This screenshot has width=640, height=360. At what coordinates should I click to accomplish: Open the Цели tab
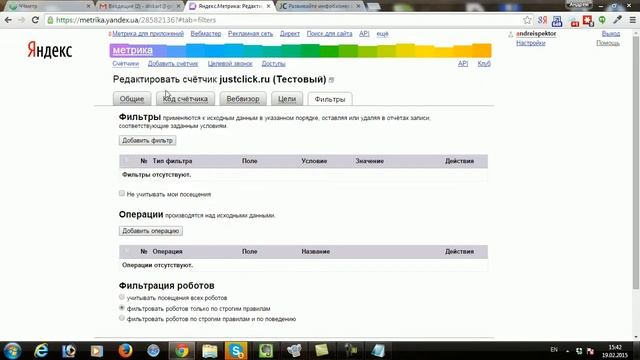[x=287, y=99]
